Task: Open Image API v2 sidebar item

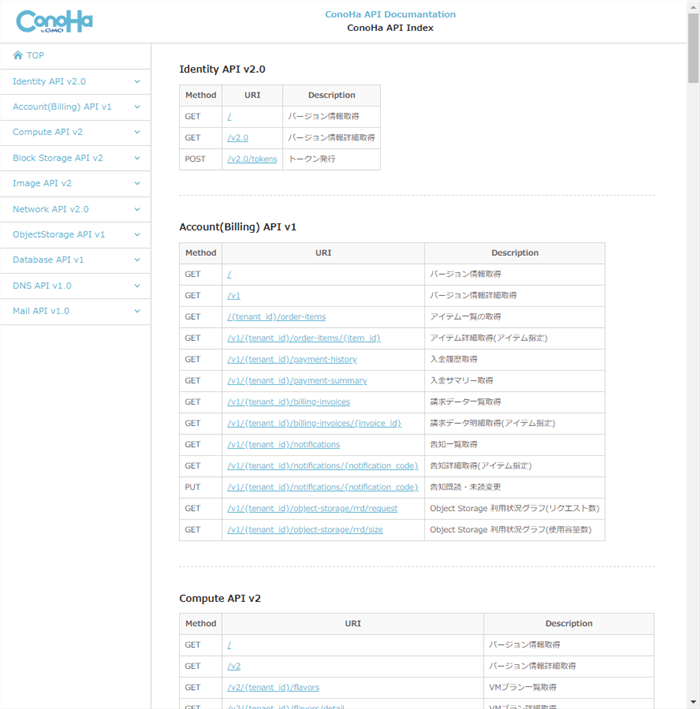Action: point(42,183)
